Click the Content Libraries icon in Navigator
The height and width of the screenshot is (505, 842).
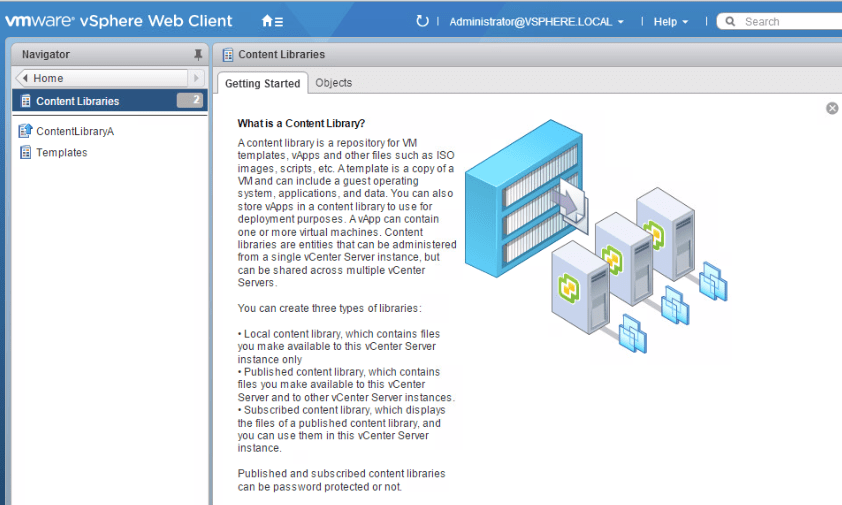click(26, 101)
